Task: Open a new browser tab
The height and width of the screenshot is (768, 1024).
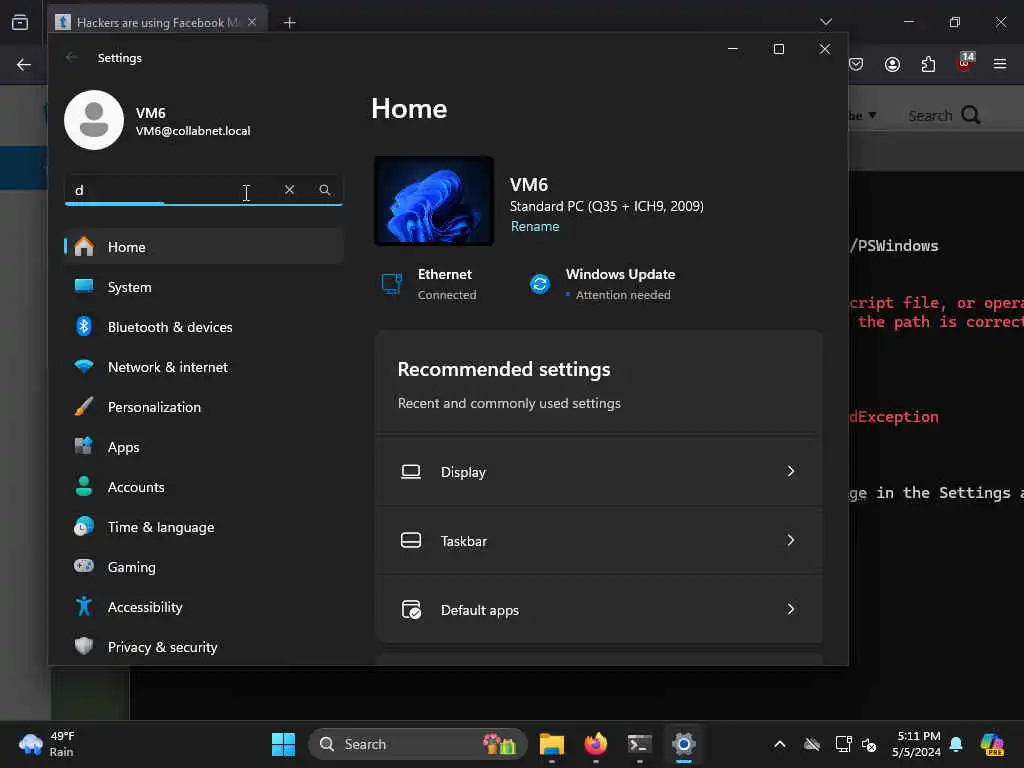Action: pyautogui.click(x=289, y=23)
